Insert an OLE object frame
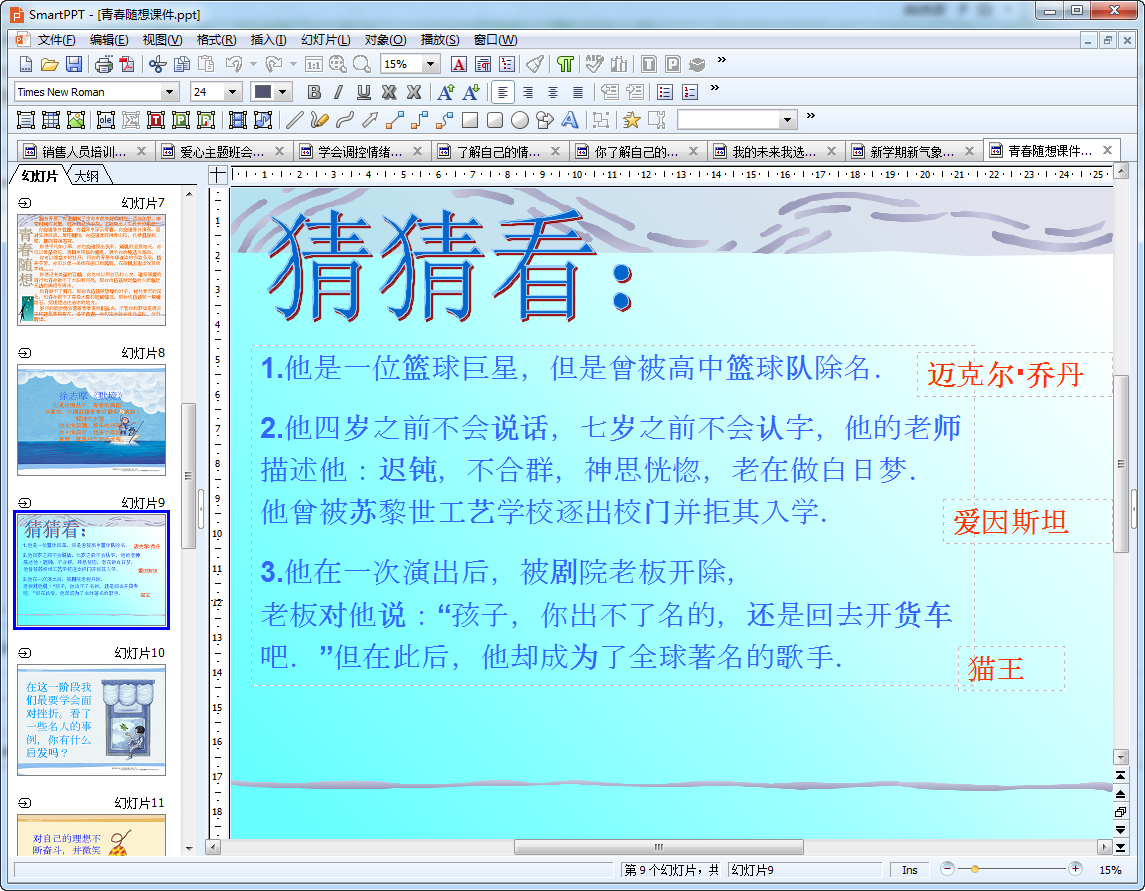The width and height of the screenshot is (1145, 891). pyautogui.click(x=106, y=120)
